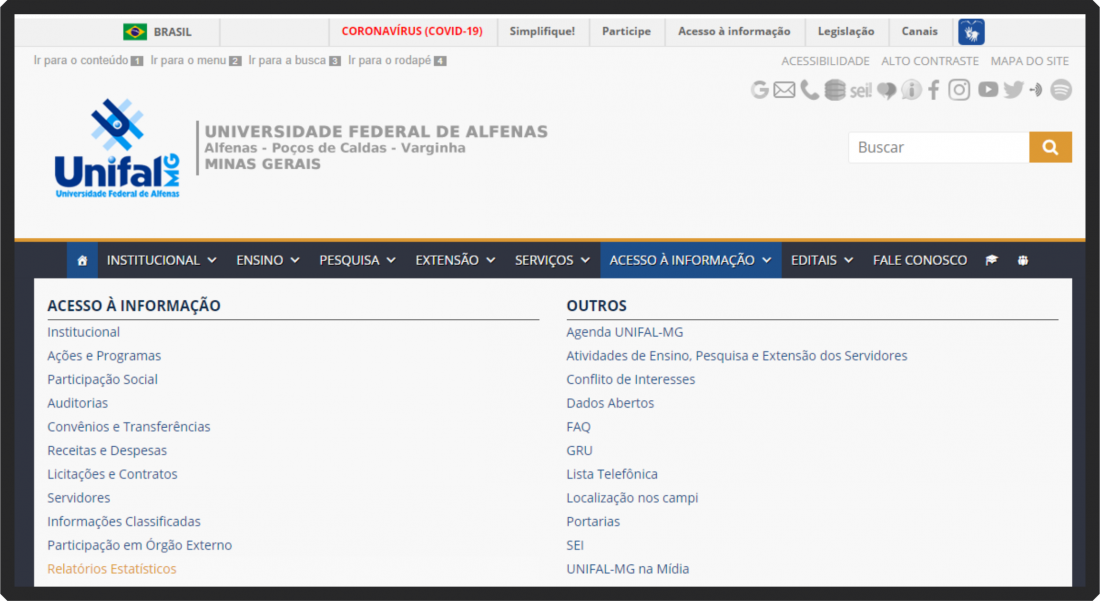
Task: Open Agenda UNIFAL-MG link
Action: coord(624,332)
